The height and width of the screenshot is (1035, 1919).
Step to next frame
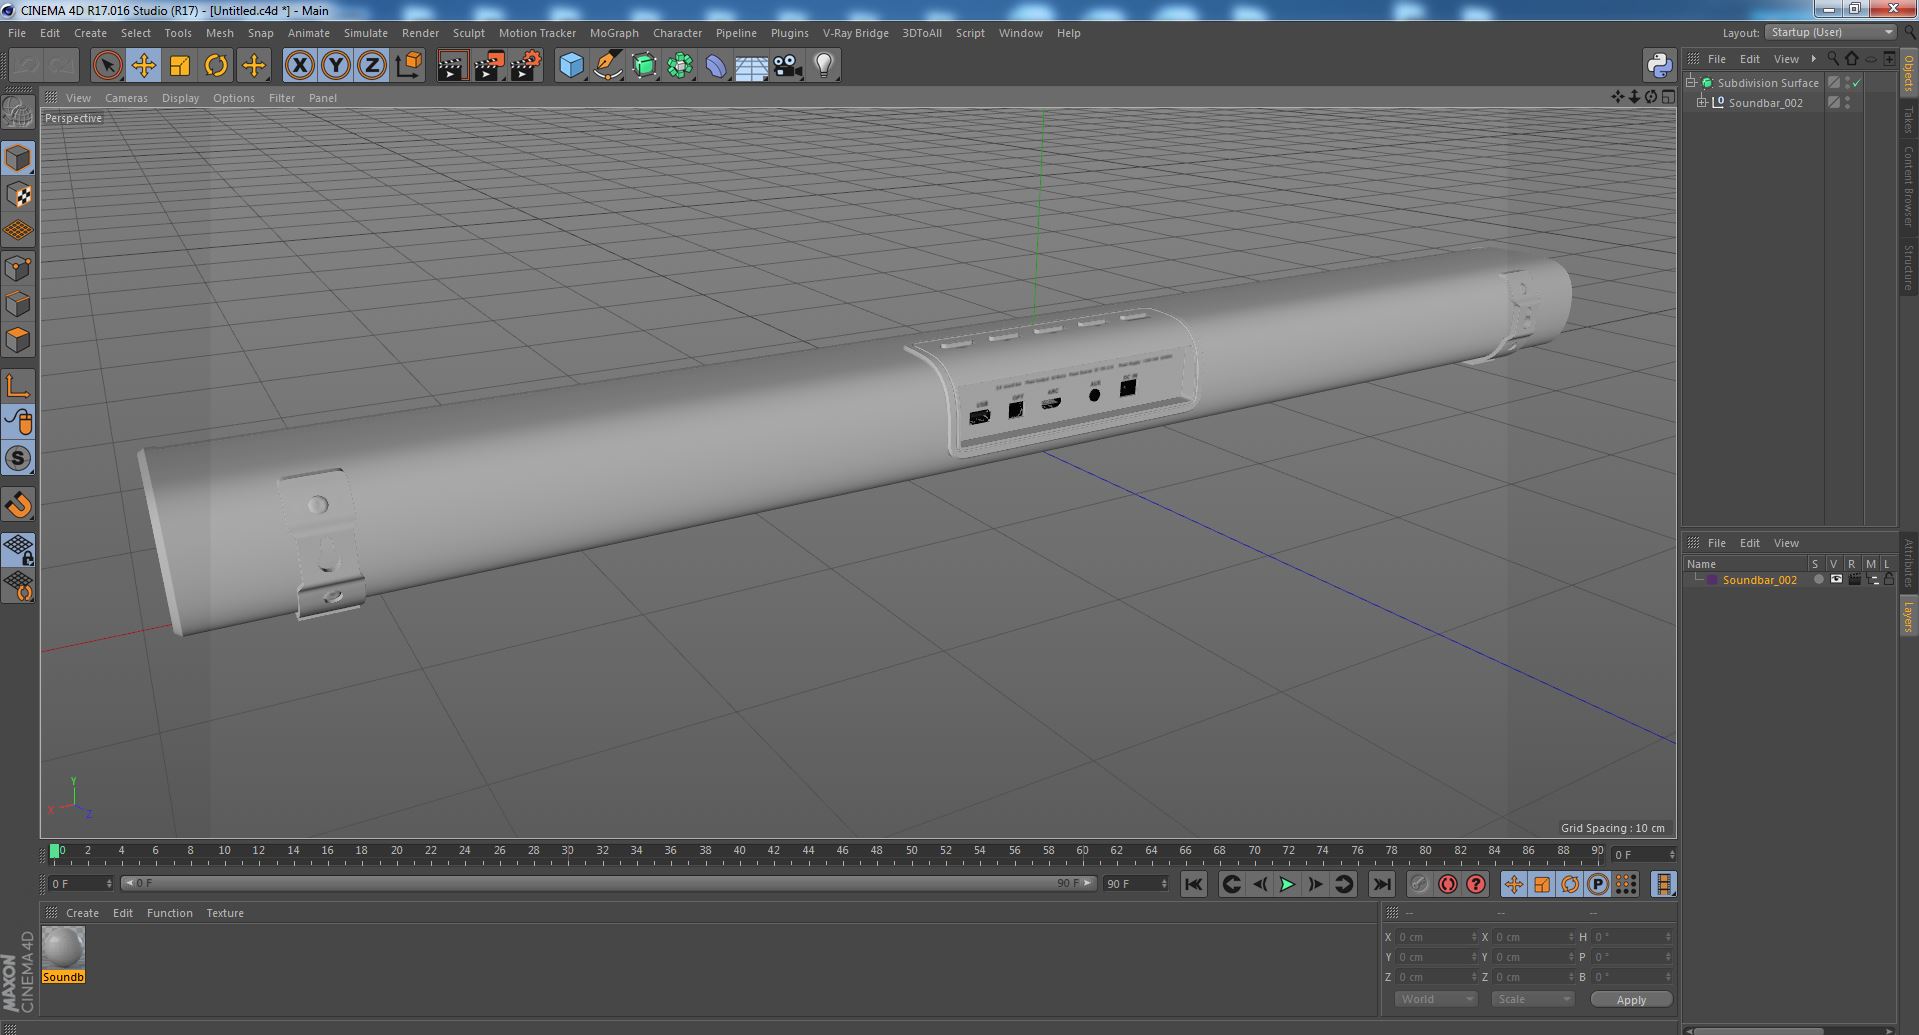pos(1315,884)
